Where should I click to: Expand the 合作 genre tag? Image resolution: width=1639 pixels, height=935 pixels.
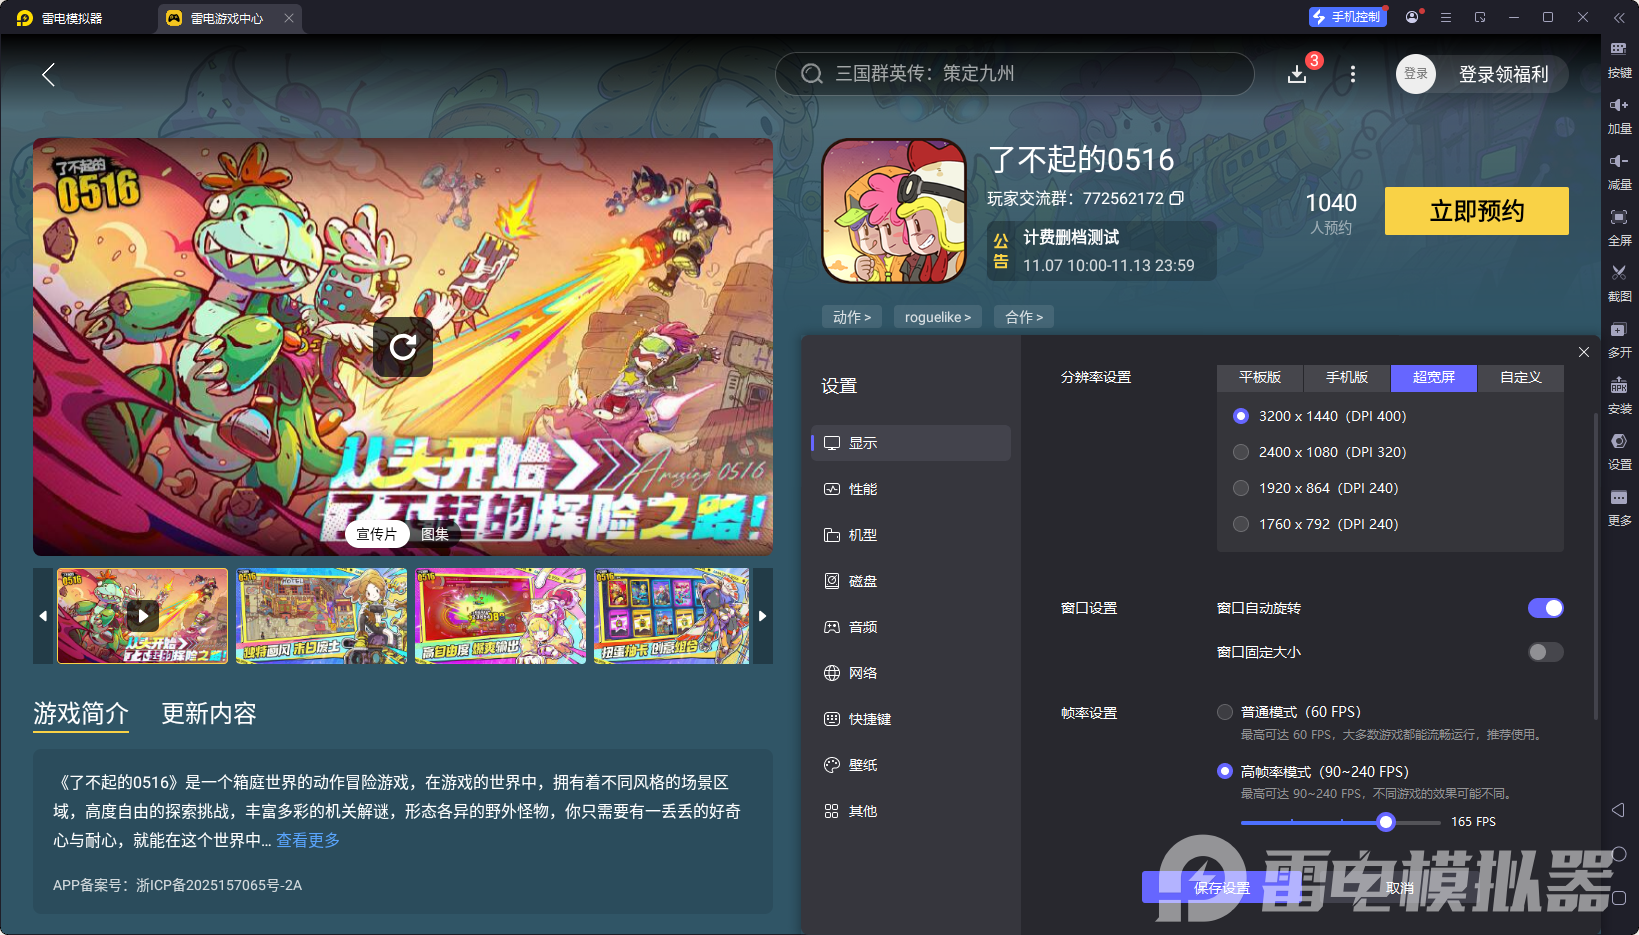1024,317
